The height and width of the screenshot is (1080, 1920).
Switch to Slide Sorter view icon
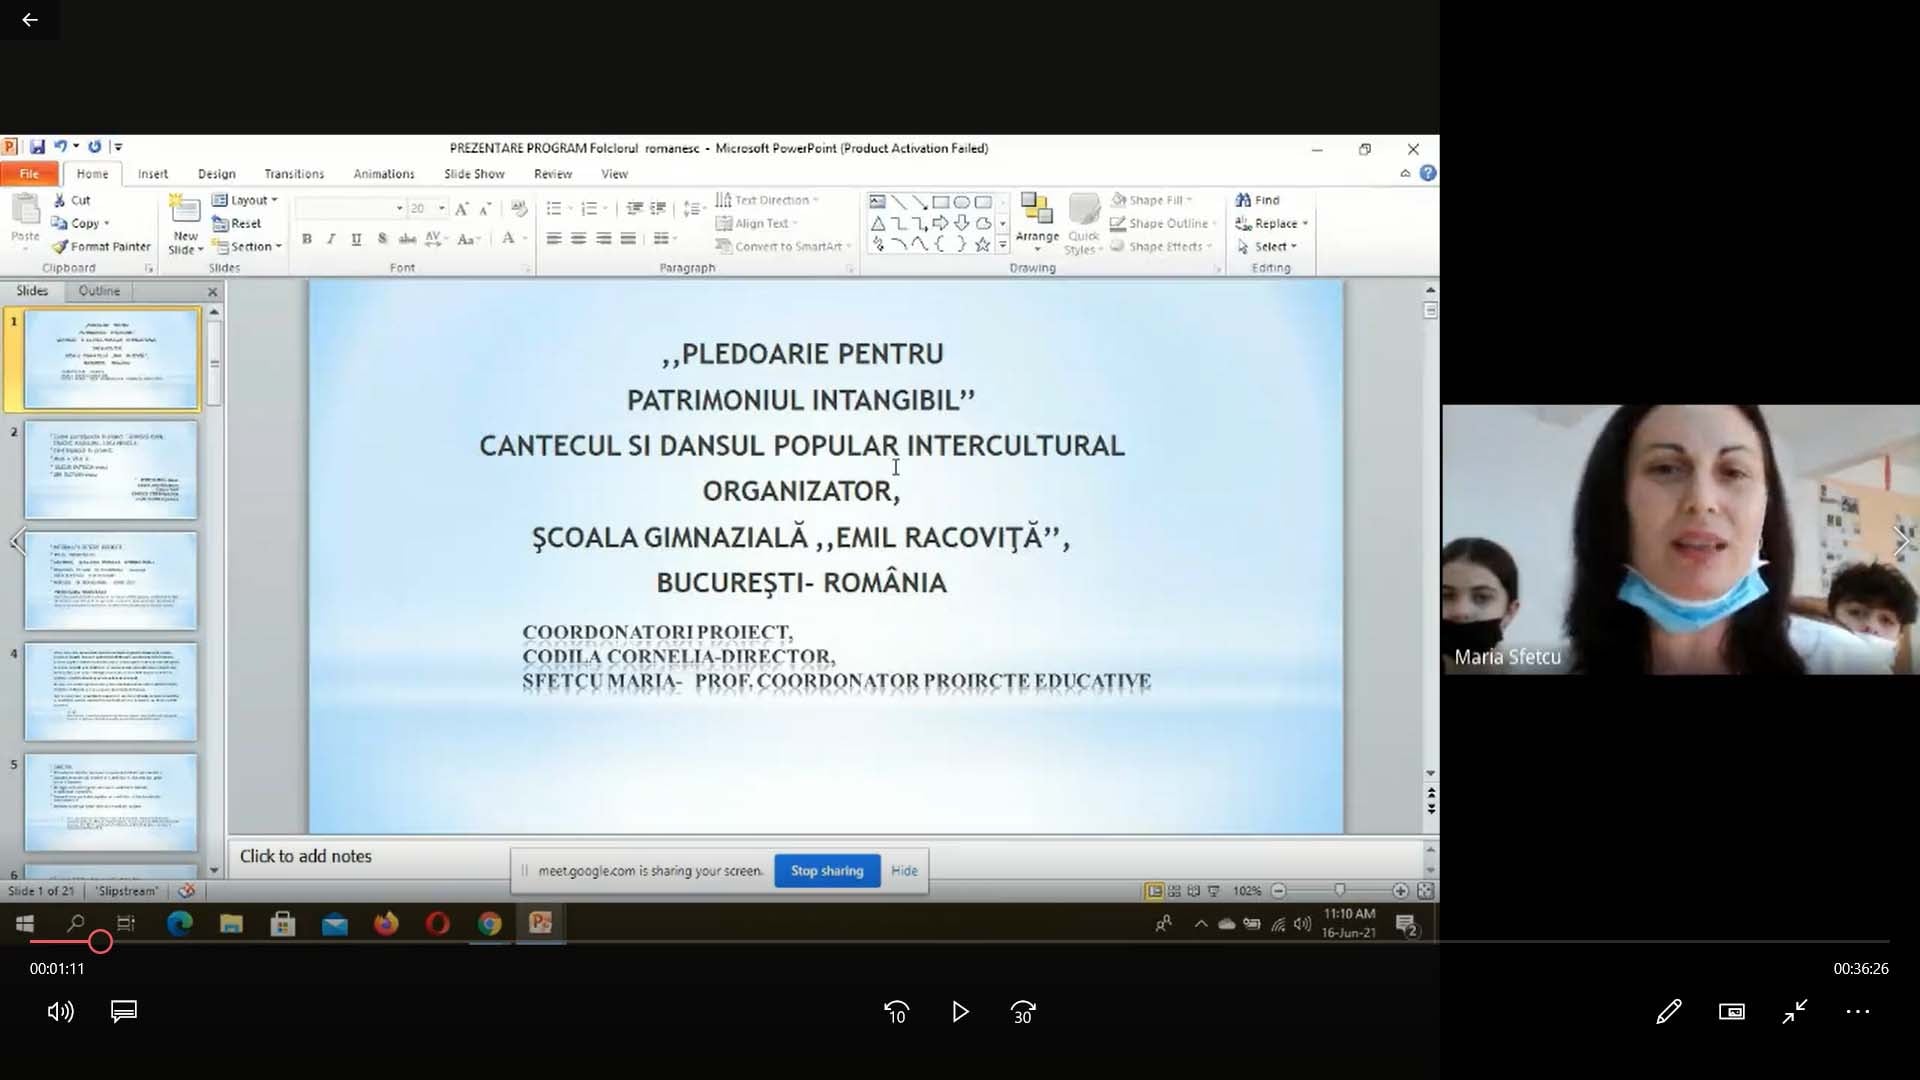tap(1174, 890)
